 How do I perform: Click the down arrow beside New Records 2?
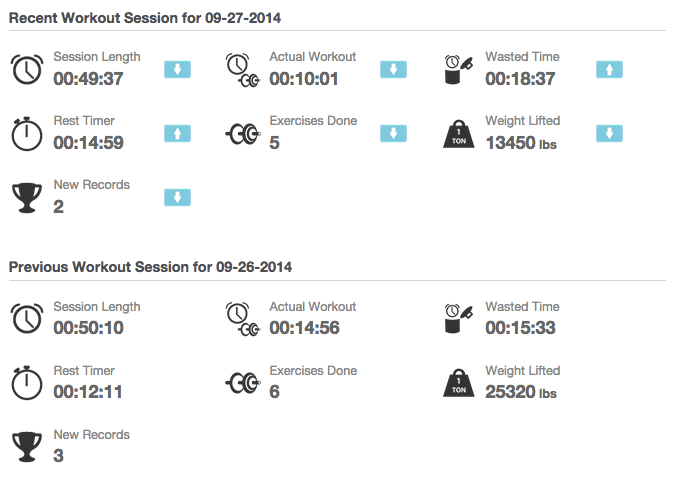[177, 197]
